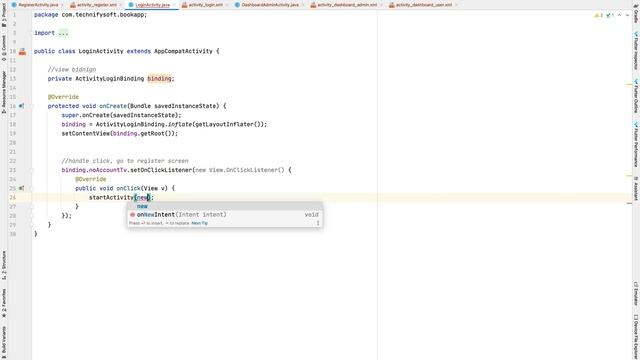Viewport: 640px width, 360px height.
Task: Open completion popup more options menu
Action: click(x=318, y=223)
